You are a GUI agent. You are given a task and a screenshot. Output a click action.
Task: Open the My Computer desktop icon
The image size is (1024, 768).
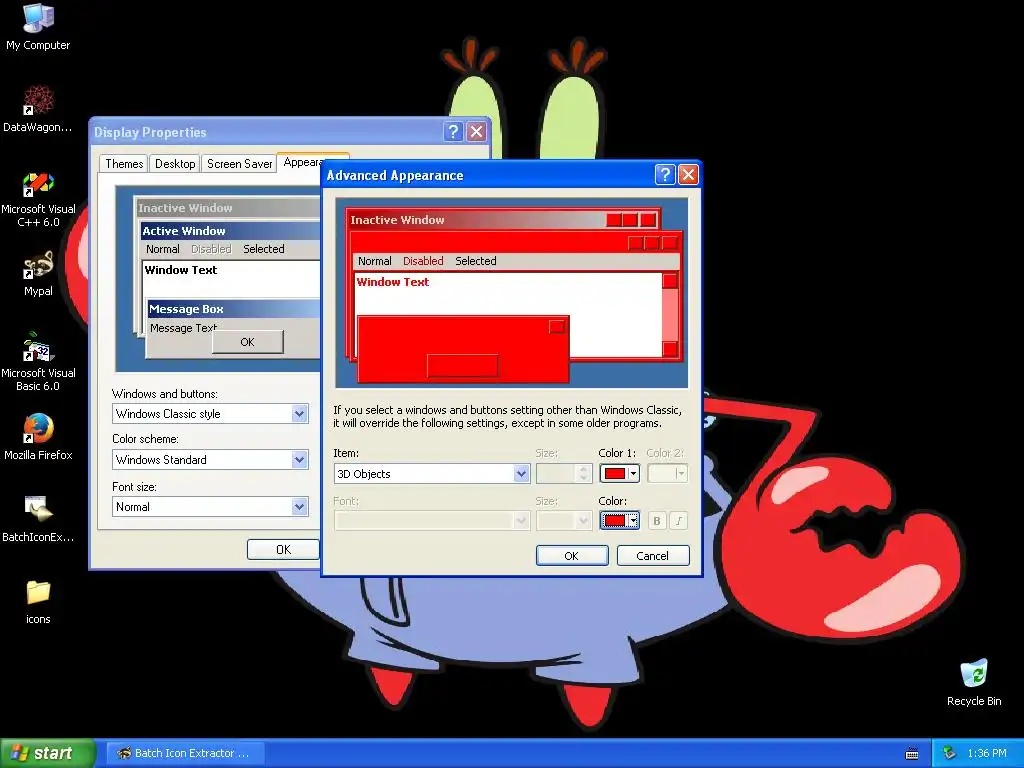38,27
